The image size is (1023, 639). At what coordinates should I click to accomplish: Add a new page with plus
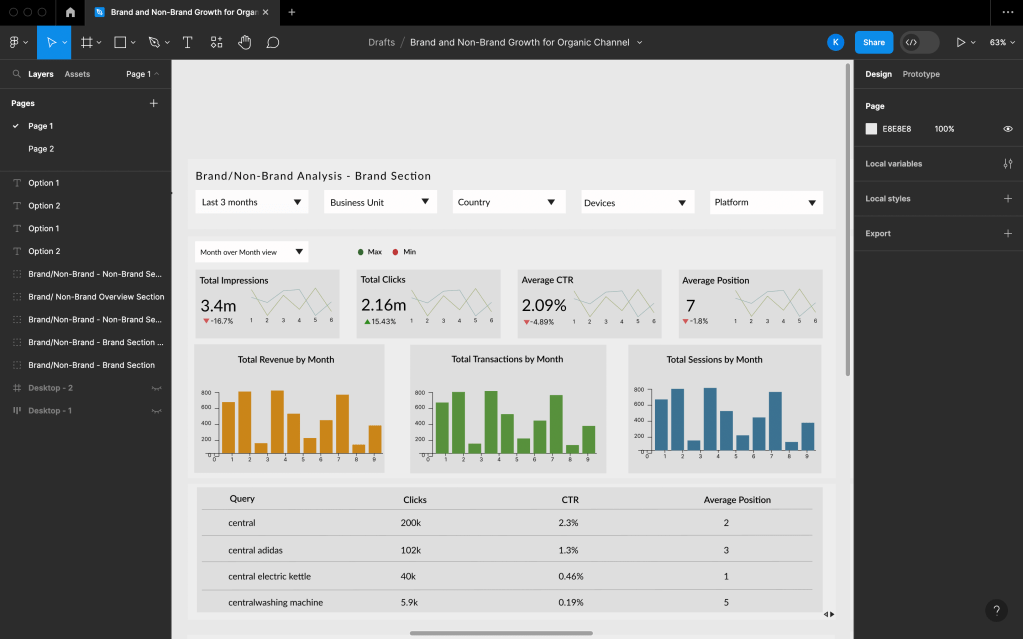tap(154, 103)
